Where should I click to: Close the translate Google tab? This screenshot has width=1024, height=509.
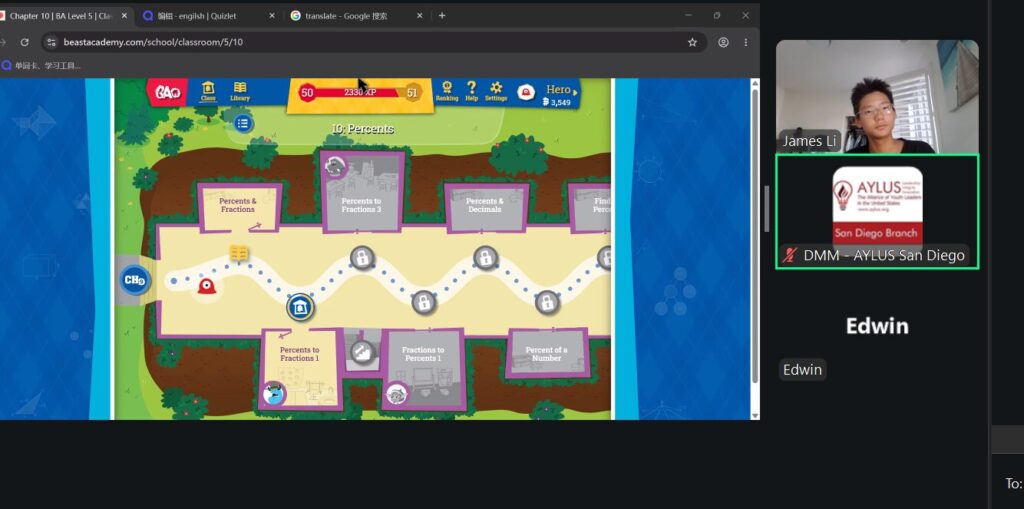[x=419, y=16]
